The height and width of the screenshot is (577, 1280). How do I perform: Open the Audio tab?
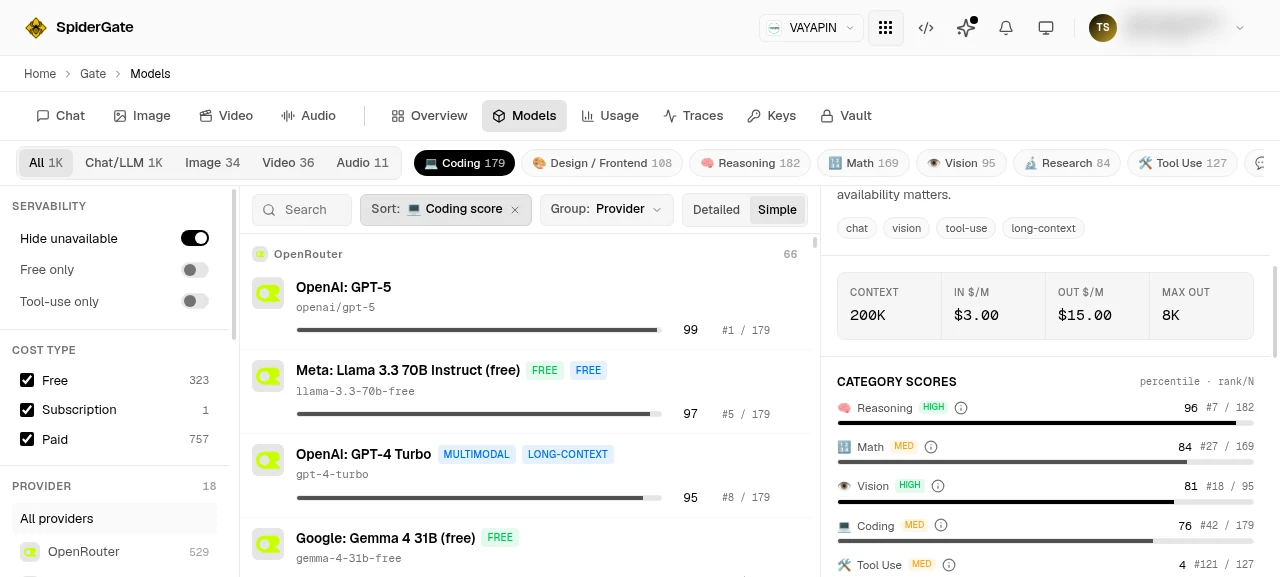coord(308,116)
